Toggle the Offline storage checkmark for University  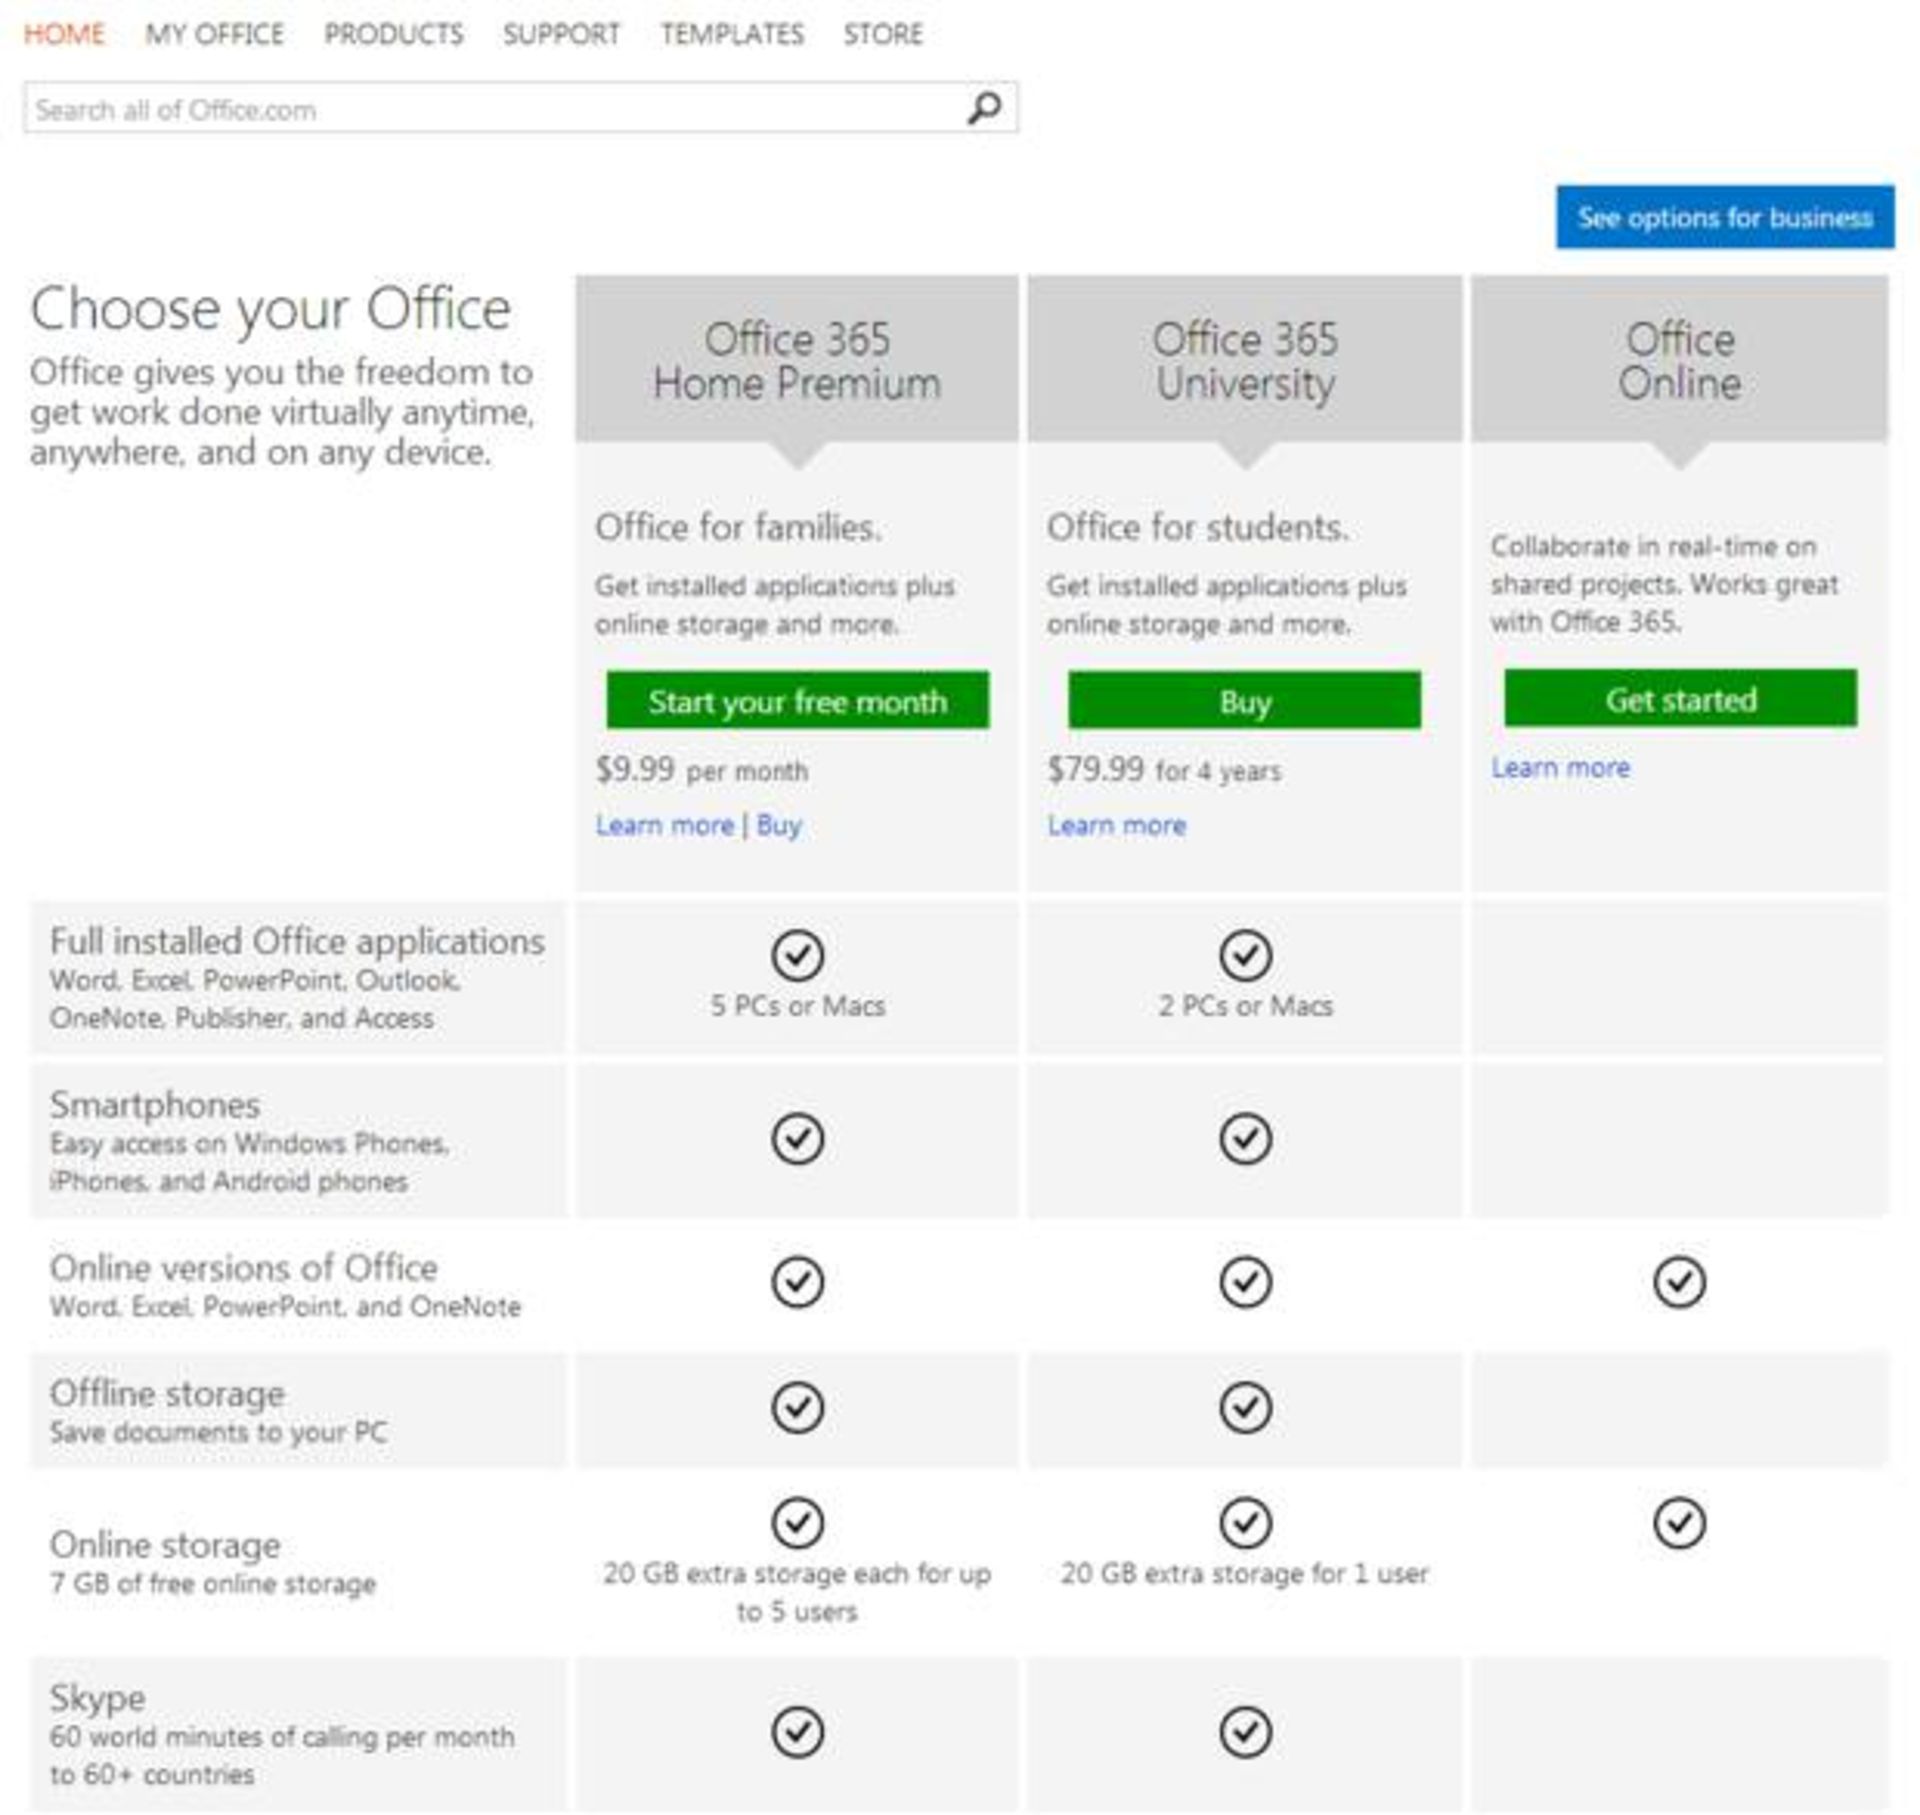[x=1247, y=1408]
